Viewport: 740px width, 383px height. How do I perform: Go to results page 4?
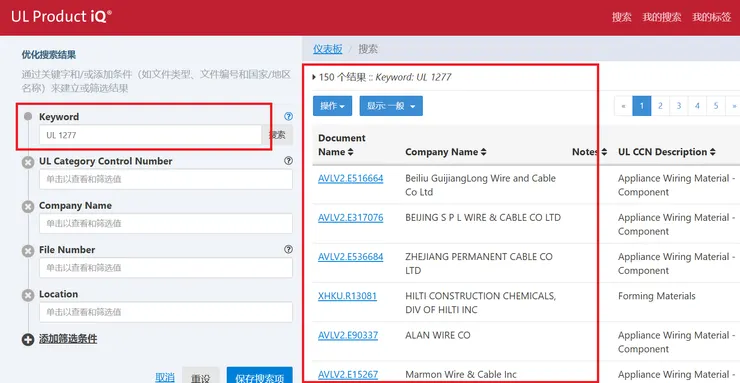[697, 106]
